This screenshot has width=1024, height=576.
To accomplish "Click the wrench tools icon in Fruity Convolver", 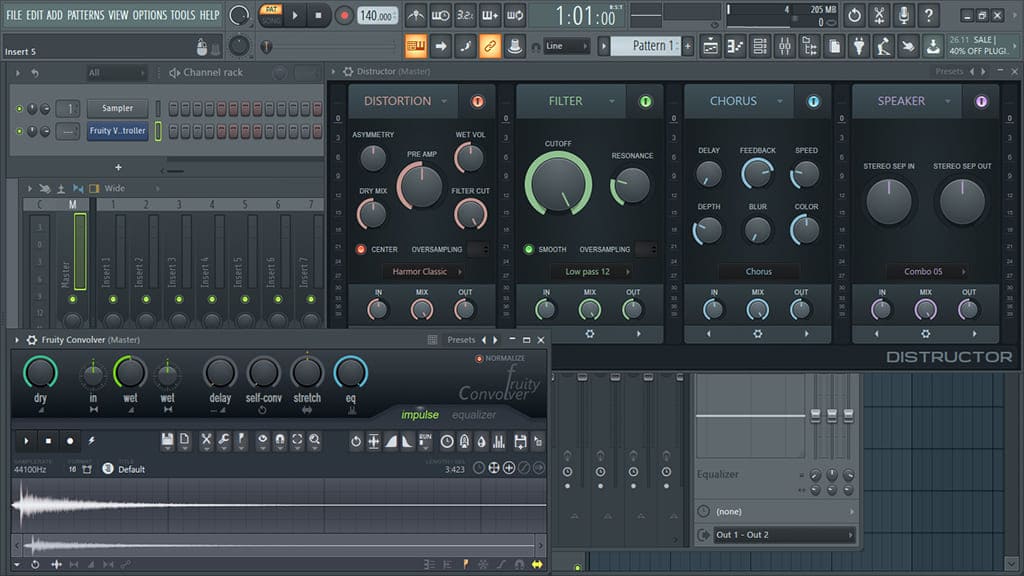I will 224,441.
